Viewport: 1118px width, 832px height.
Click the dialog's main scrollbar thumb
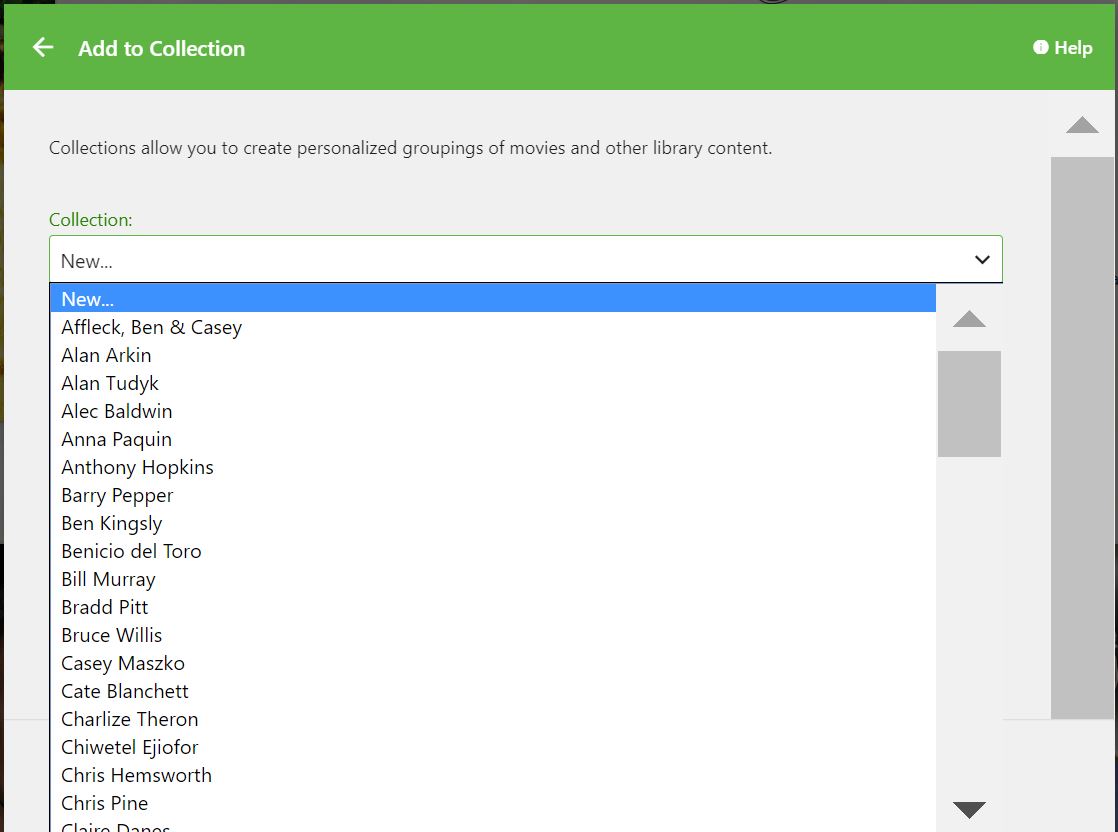point(1082,437)
